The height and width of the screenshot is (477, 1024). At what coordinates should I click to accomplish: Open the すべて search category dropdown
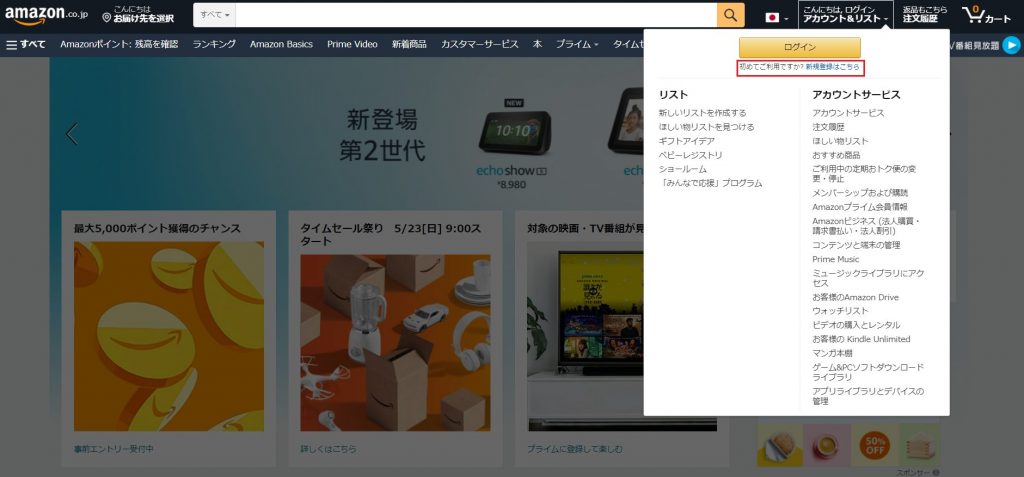coord(214,14)
